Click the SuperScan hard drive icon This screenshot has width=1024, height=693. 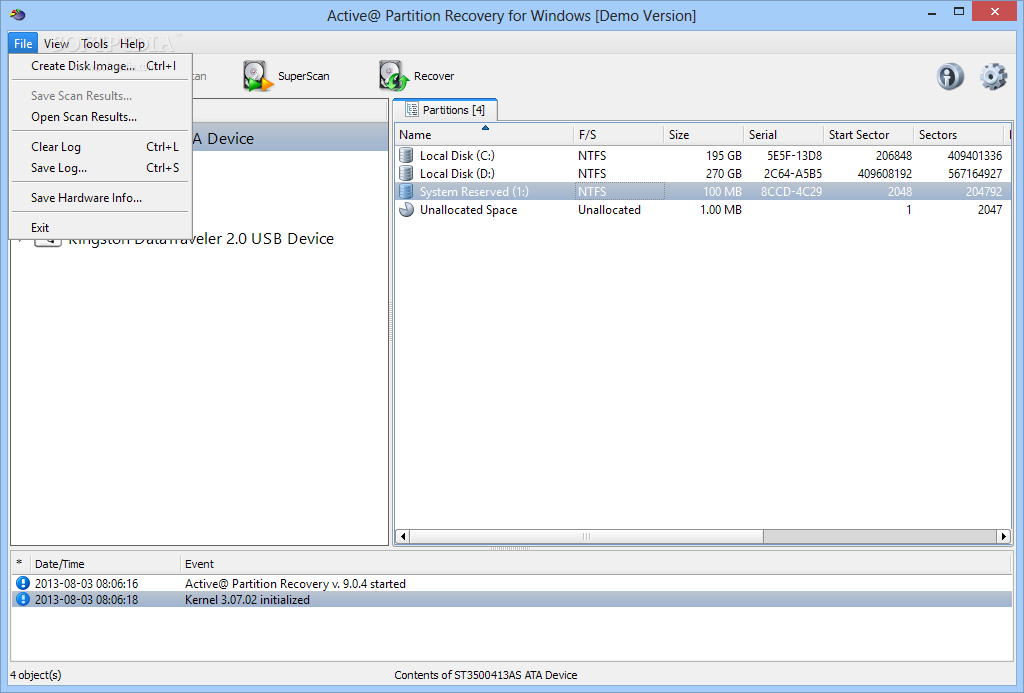[x=258, y=76]
